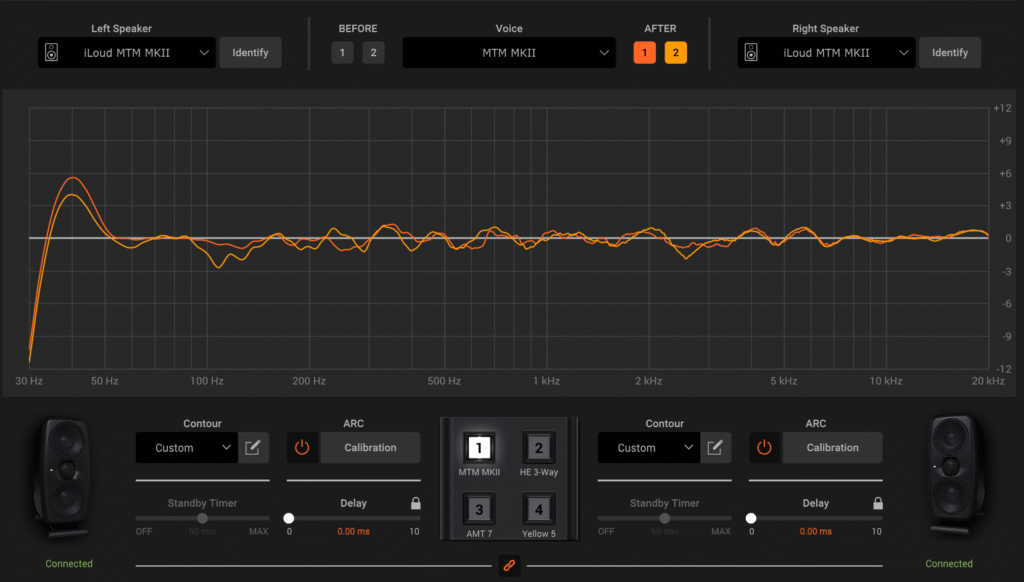Screen dimensions: 1024x582
Task: Select voice preset 1 MTM MKII
Action: coord(479,448)
